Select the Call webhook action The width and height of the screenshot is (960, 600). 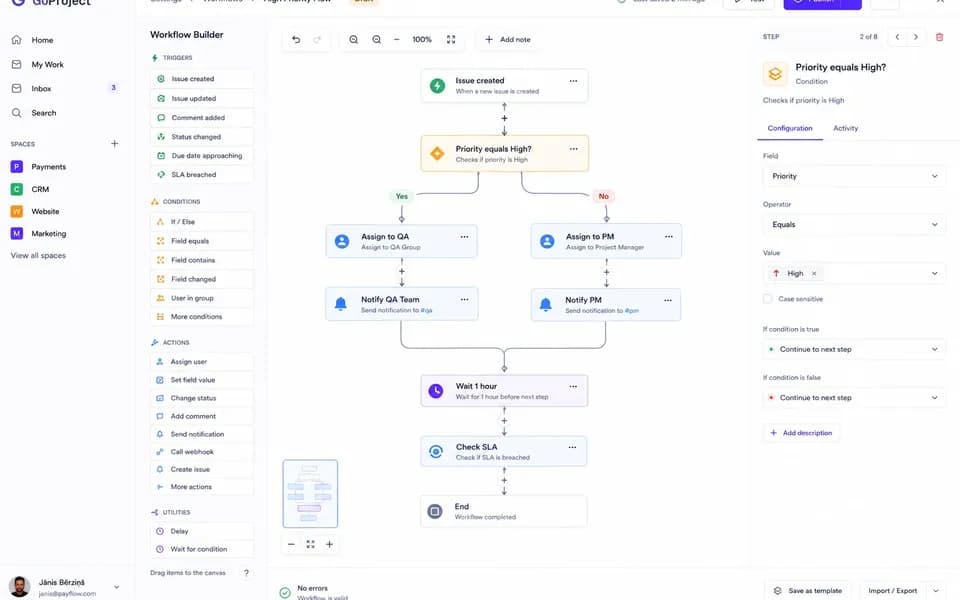click(x=201, y=452)
